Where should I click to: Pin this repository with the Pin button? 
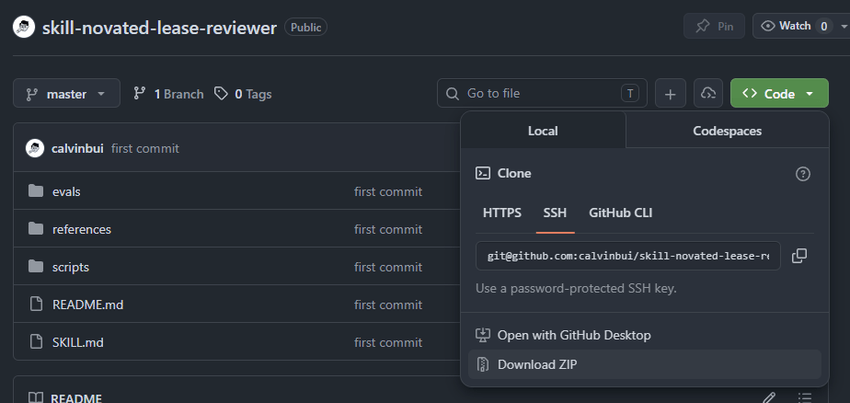tap(714, 26)
